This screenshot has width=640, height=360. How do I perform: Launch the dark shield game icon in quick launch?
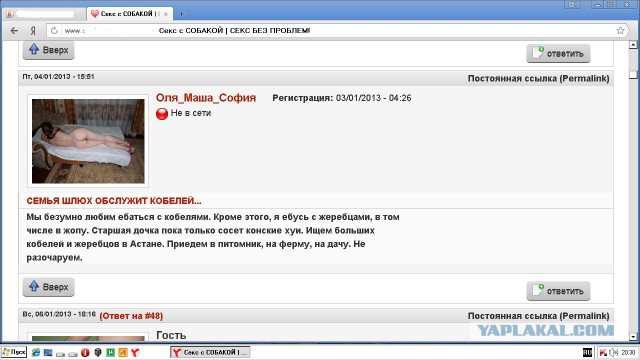tap(98, 353)
